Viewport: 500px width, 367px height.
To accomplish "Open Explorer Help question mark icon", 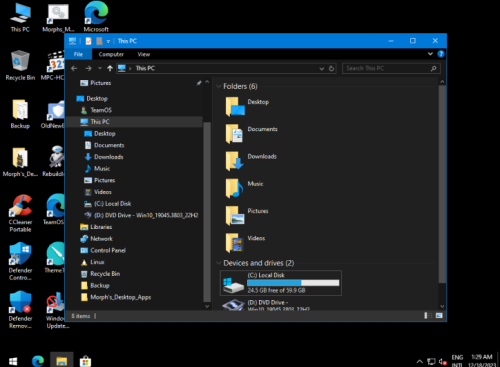I will pos(441,54).
